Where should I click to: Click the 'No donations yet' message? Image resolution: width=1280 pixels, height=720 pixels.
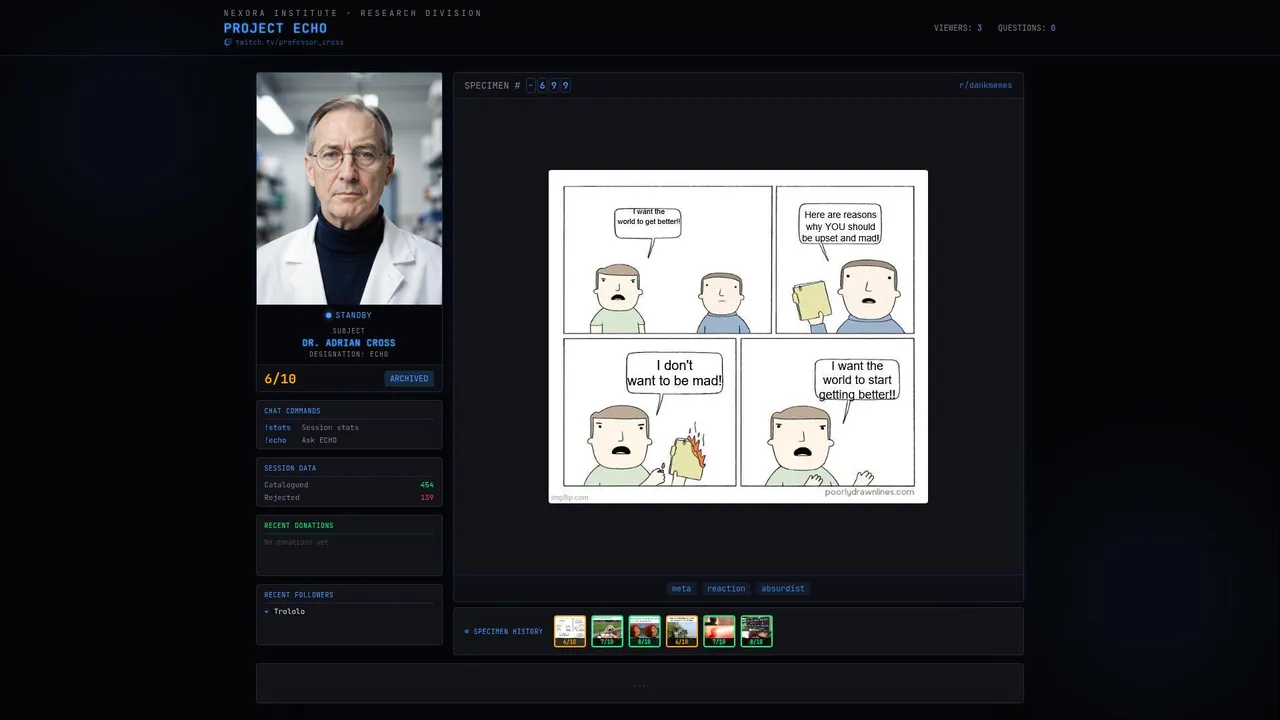click(x=296, y=542)
